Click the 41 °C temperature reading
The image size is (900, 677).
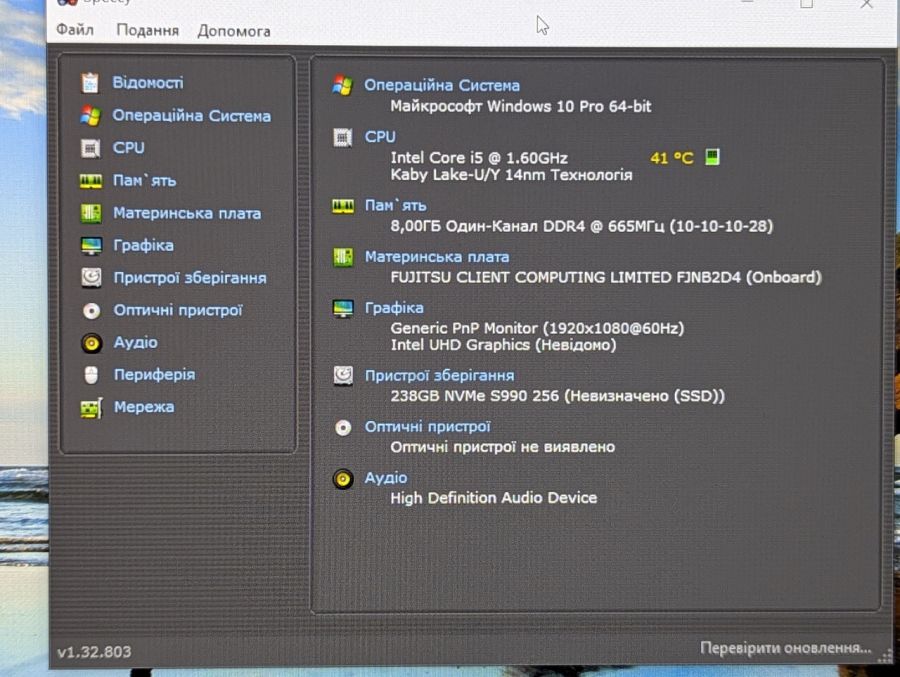point(672,158)
